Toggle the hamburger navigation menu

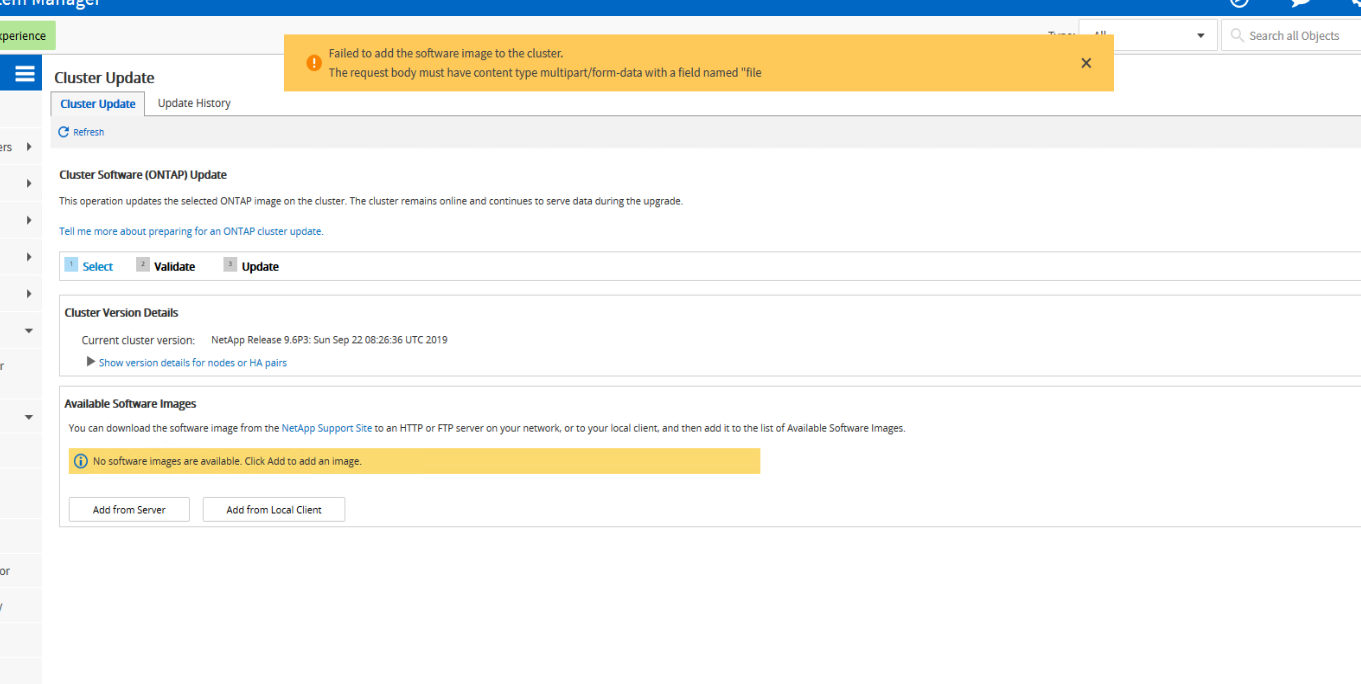point(24,74)
